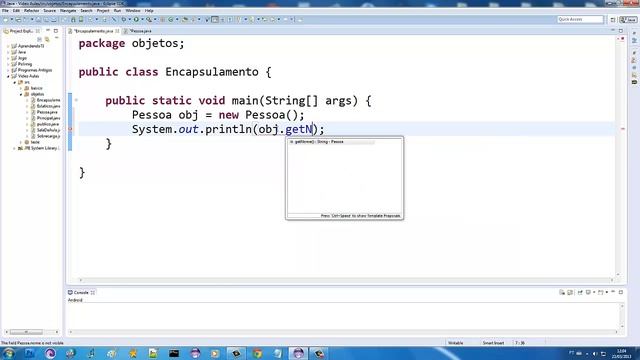Screen dimensions: 640x360
Task: Open the File menu
Action: [x=5, y=11]
